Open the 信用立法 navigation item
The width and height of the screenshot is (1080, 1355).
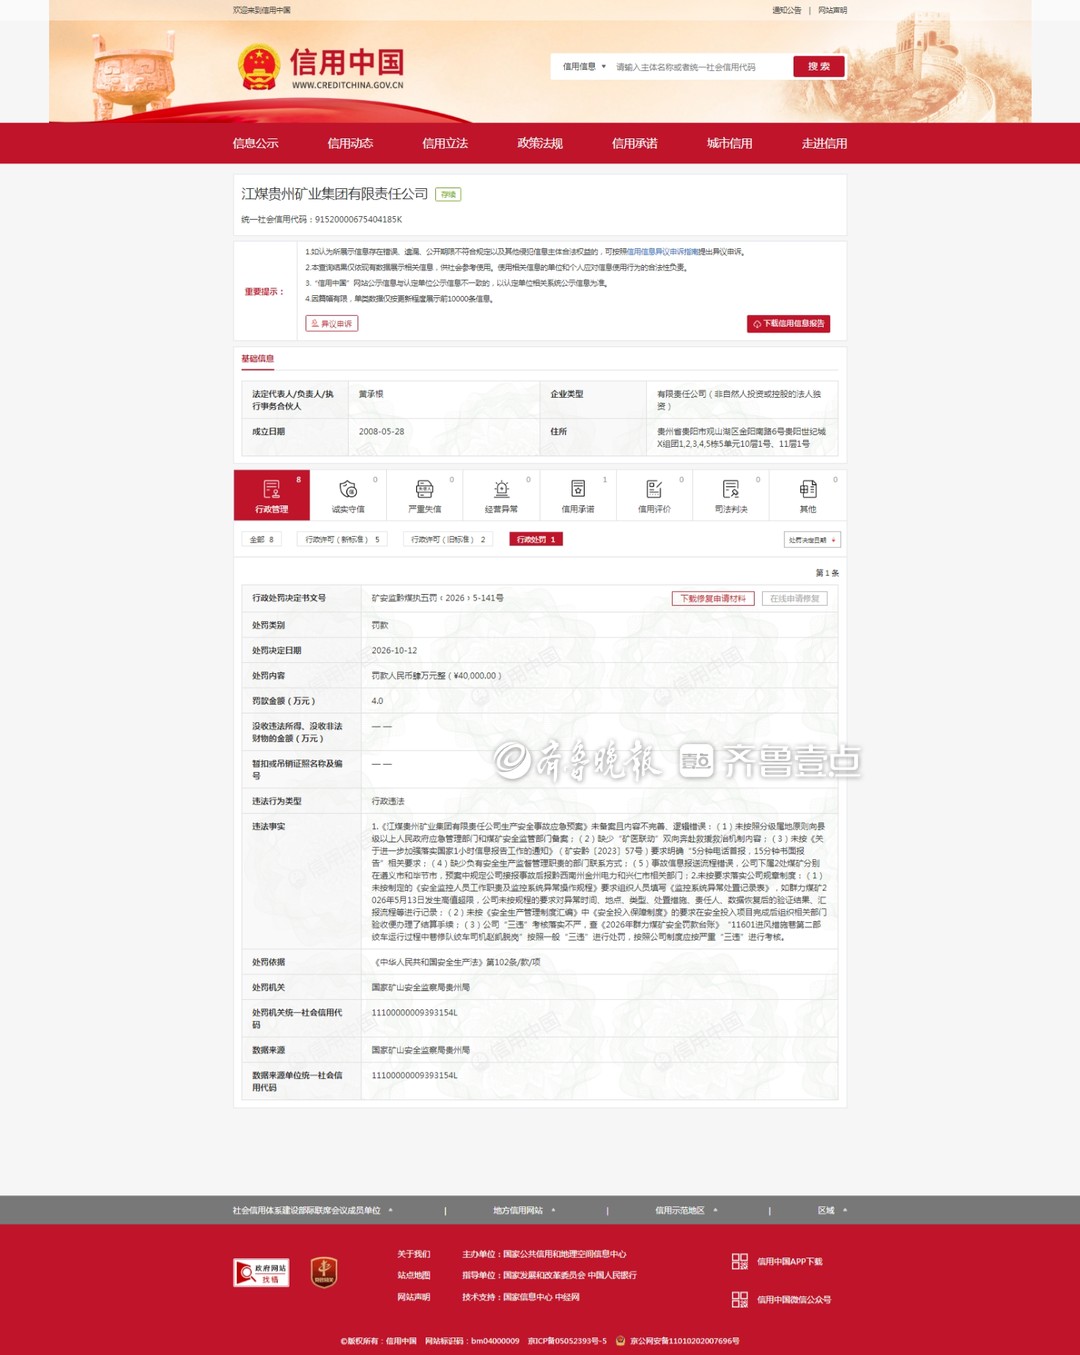coord(445,143)
